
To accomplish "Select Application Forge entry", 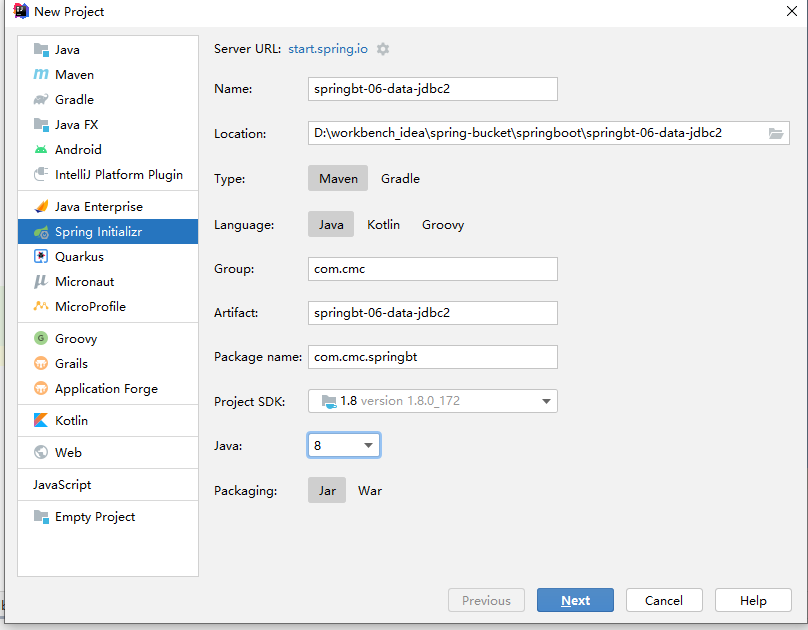I will pos(108,388).
